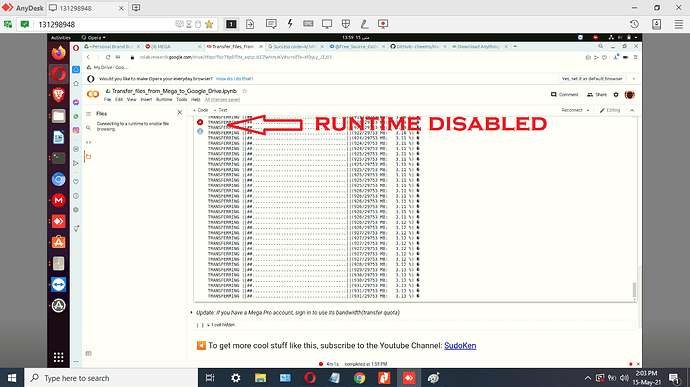Image resolution: width=690 pixels, height=387 pixels.
Task: Click the AnyDesk favorite star icon
Action: tap(209, 24)
